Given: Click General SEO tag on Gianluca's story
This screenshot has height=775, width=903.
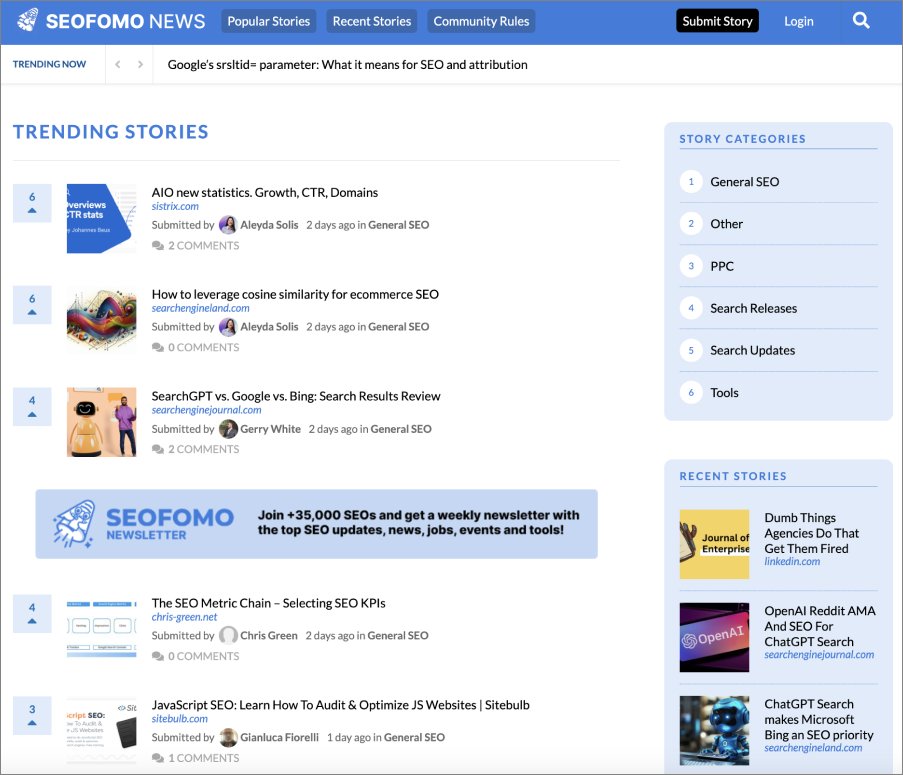Looking at the screenshot, I should tap(414, 738).
